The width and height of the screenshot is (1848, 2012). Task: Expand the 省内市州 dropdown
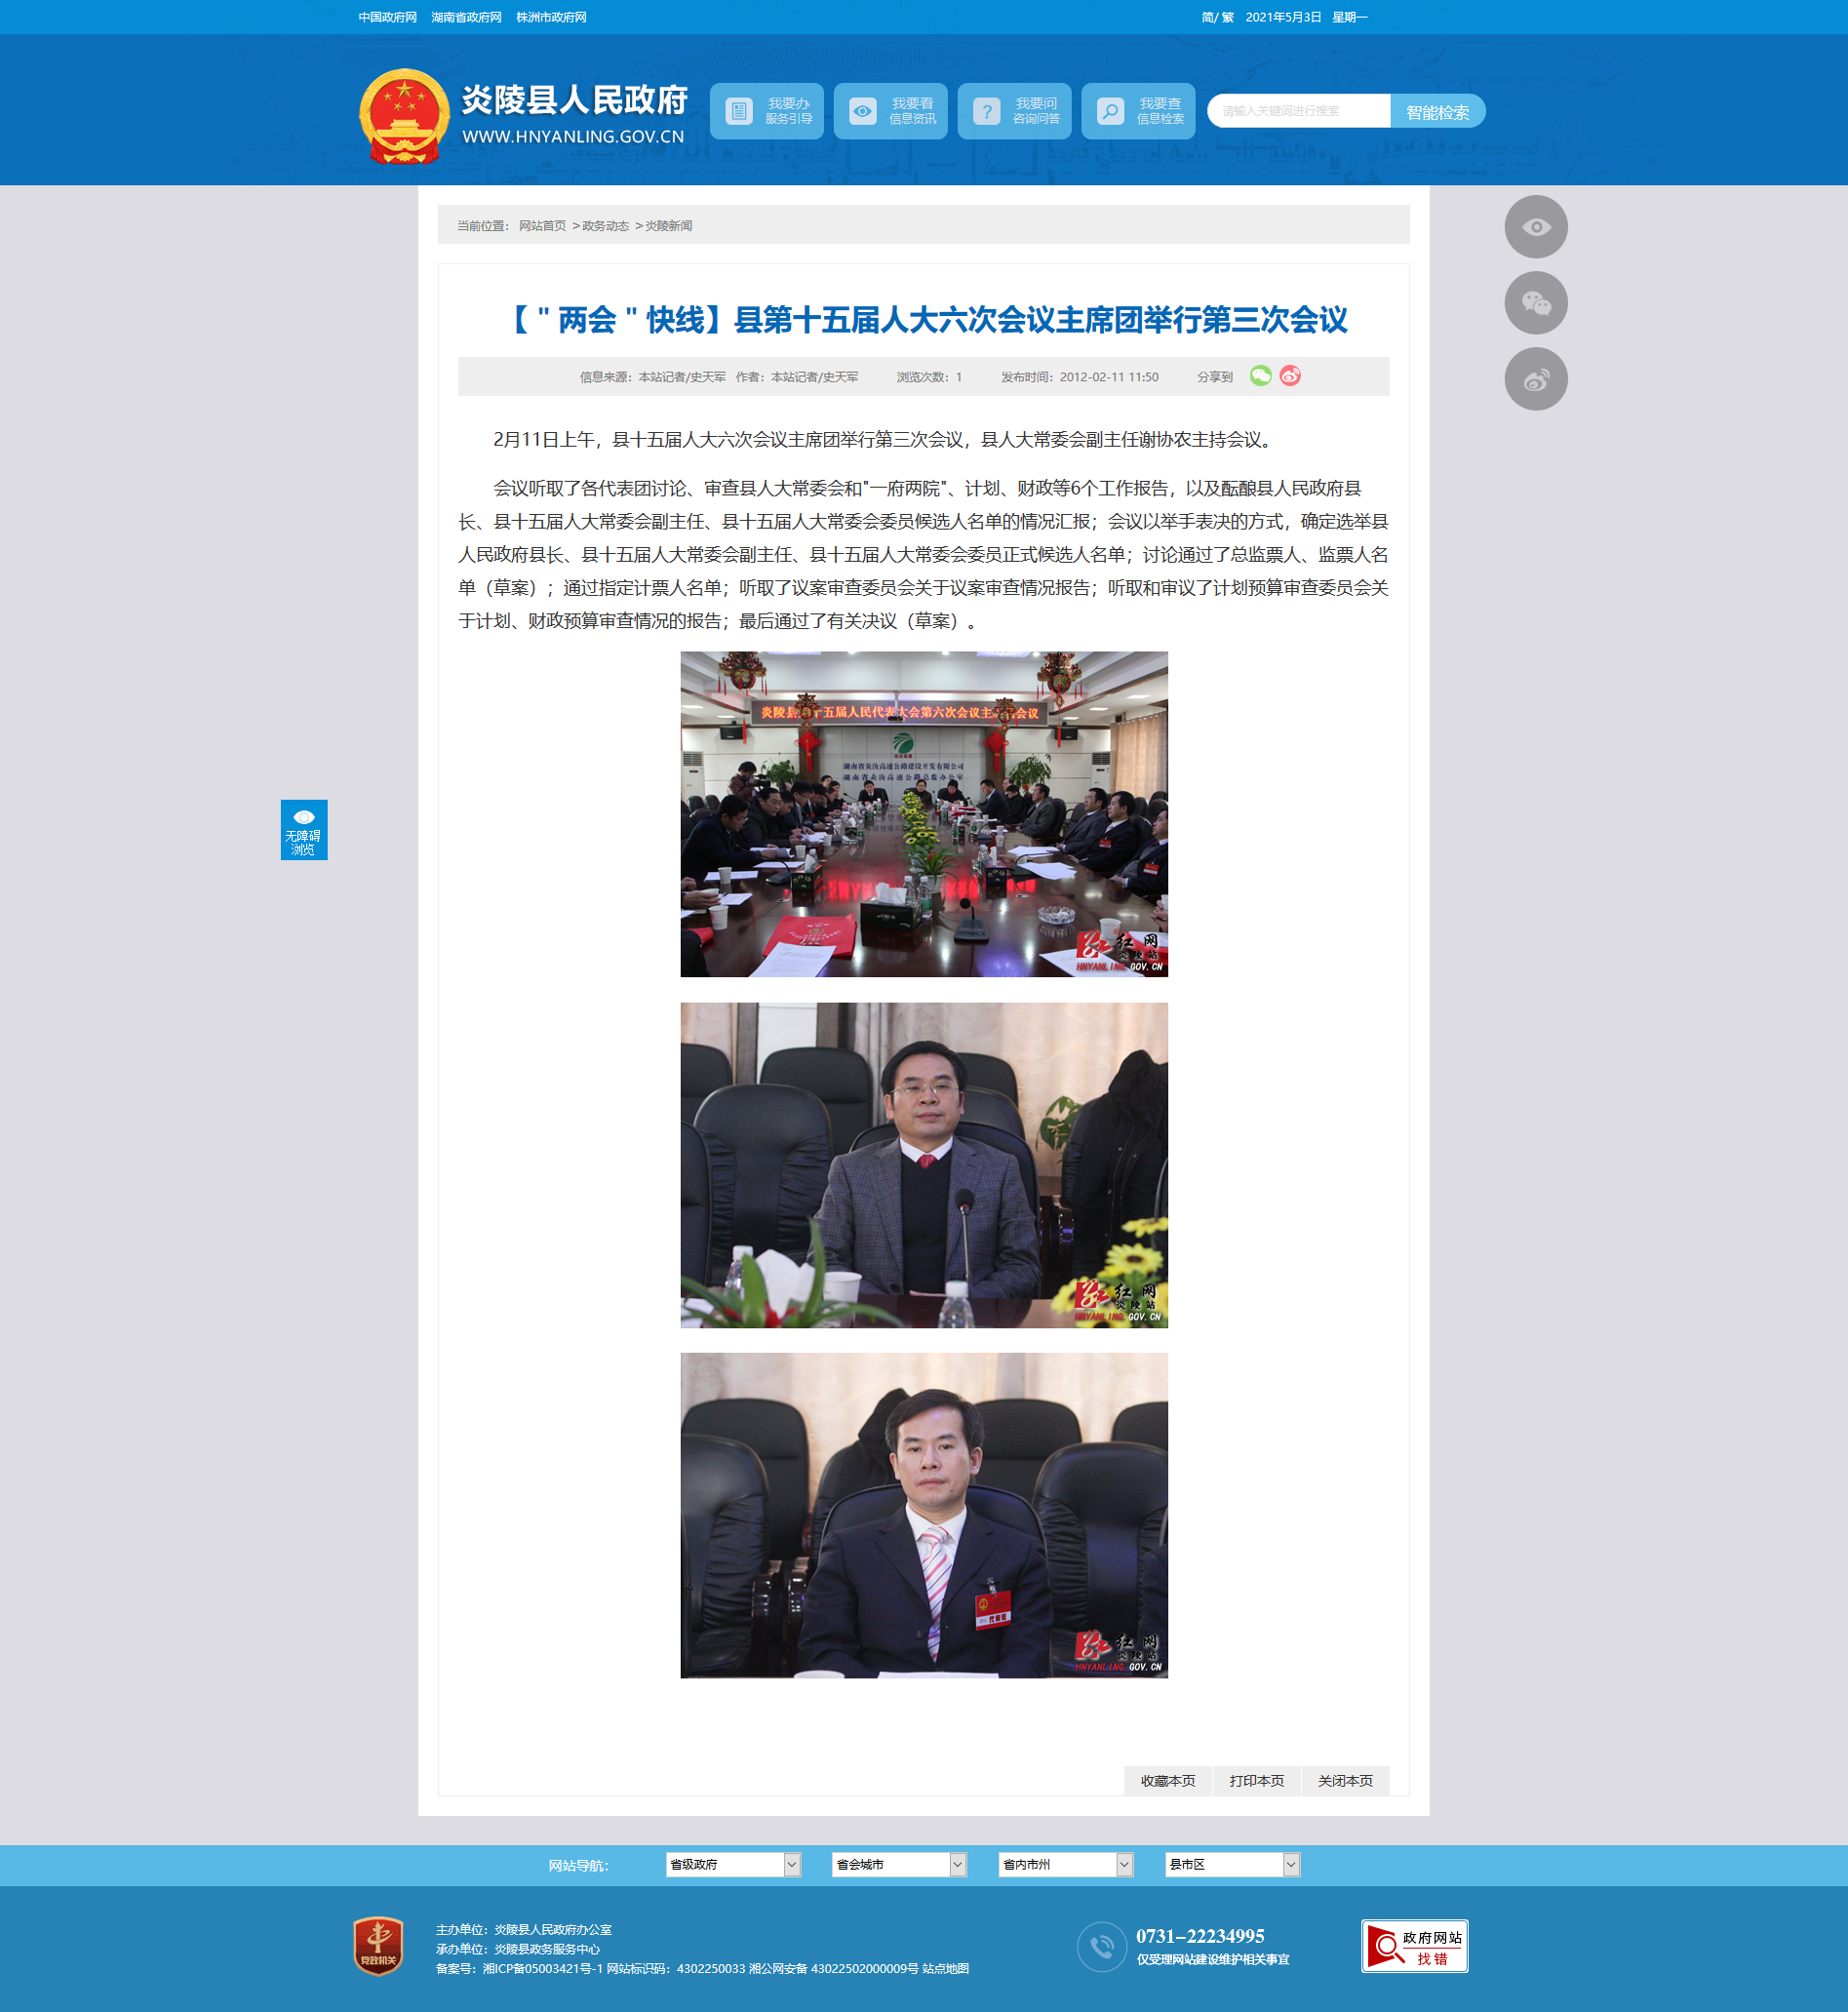[x=1065, y=1864]
